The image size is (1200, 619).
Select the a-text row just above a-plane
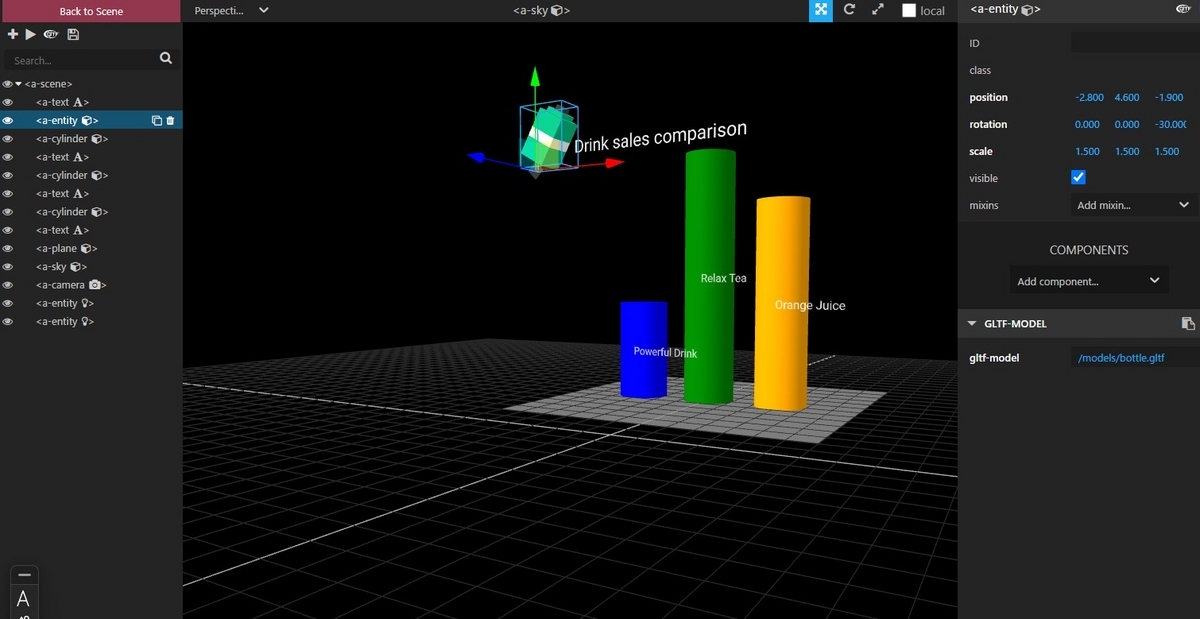91,230
